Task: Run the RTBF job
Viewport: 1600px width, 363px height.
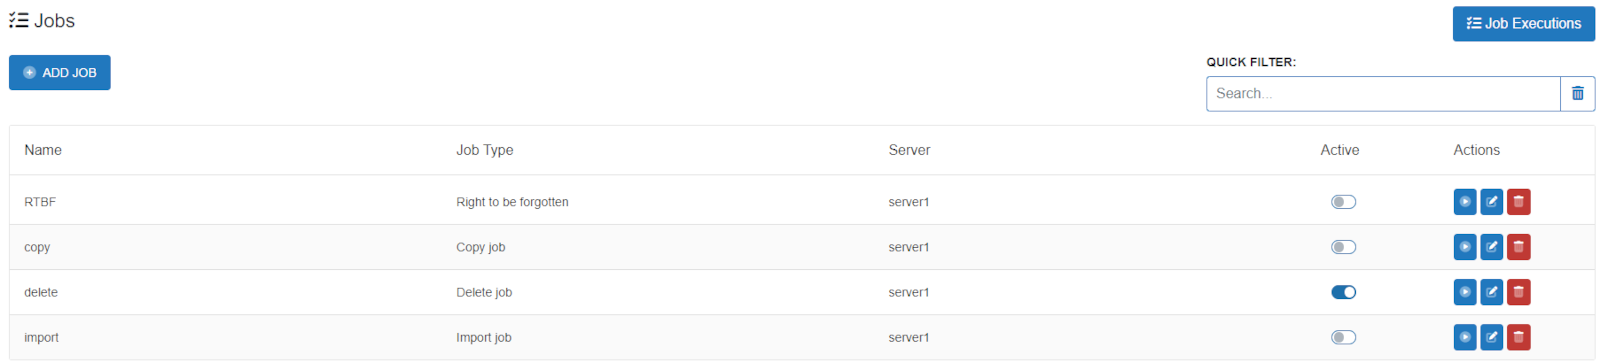Action: pyautogui.click(x=1465, y=202)
